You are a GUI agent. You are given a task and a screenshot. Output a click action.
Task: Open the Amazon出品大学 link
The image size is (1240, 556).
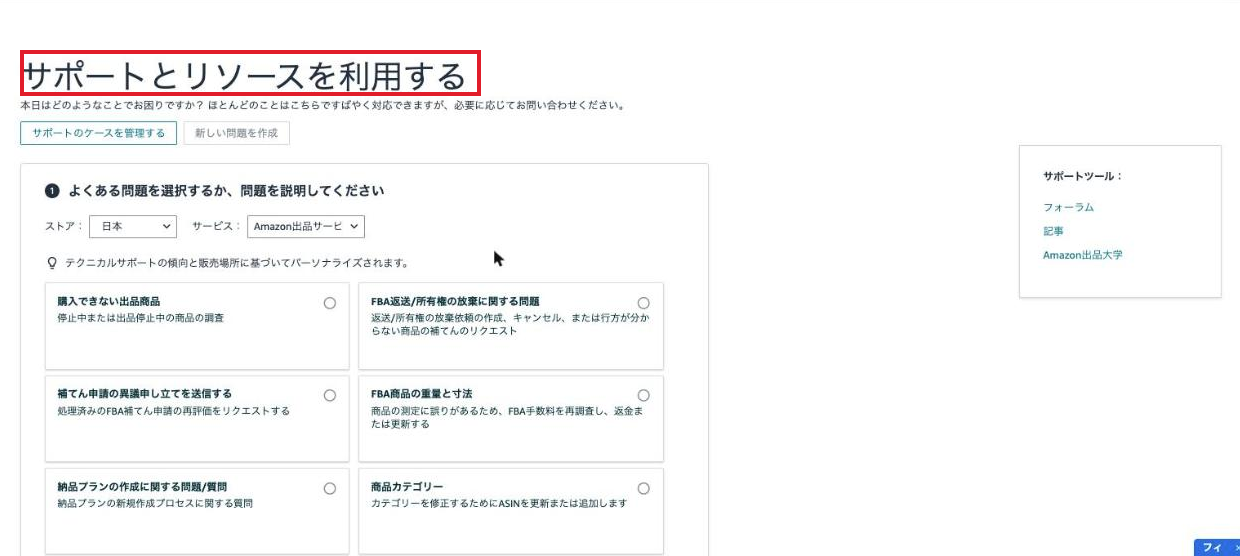click(1082, 255)
